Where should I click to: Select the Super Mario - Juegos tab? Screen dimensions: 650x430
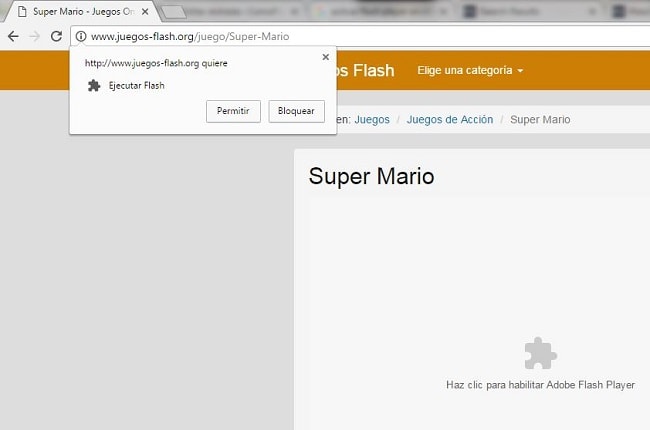[83, 12]
